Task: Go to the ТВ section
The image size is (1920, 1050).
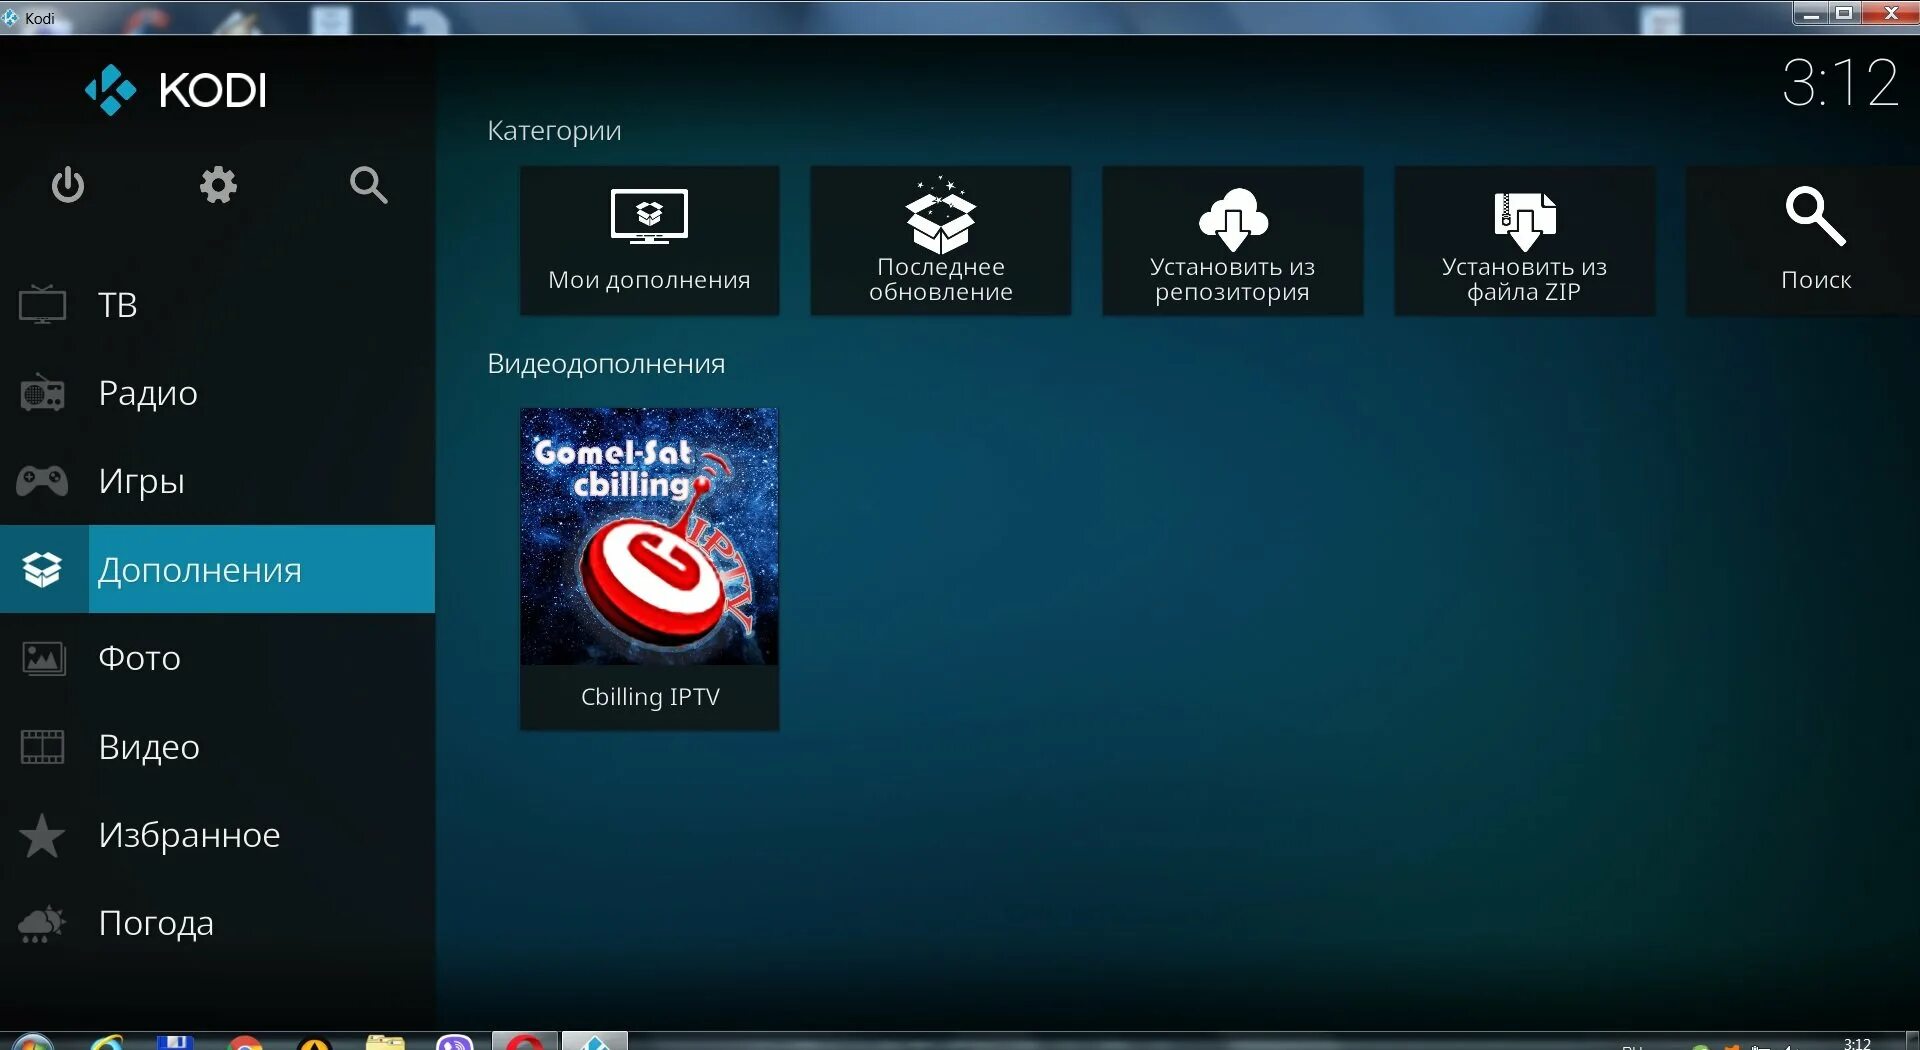Action: point(217,305)
